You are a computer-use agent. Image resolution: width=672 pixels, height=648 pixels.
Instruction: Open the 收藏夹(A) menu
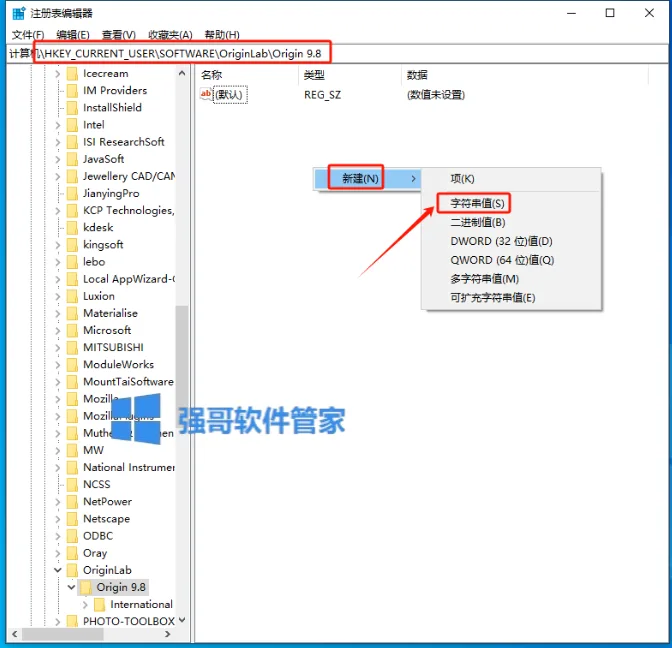170,35
